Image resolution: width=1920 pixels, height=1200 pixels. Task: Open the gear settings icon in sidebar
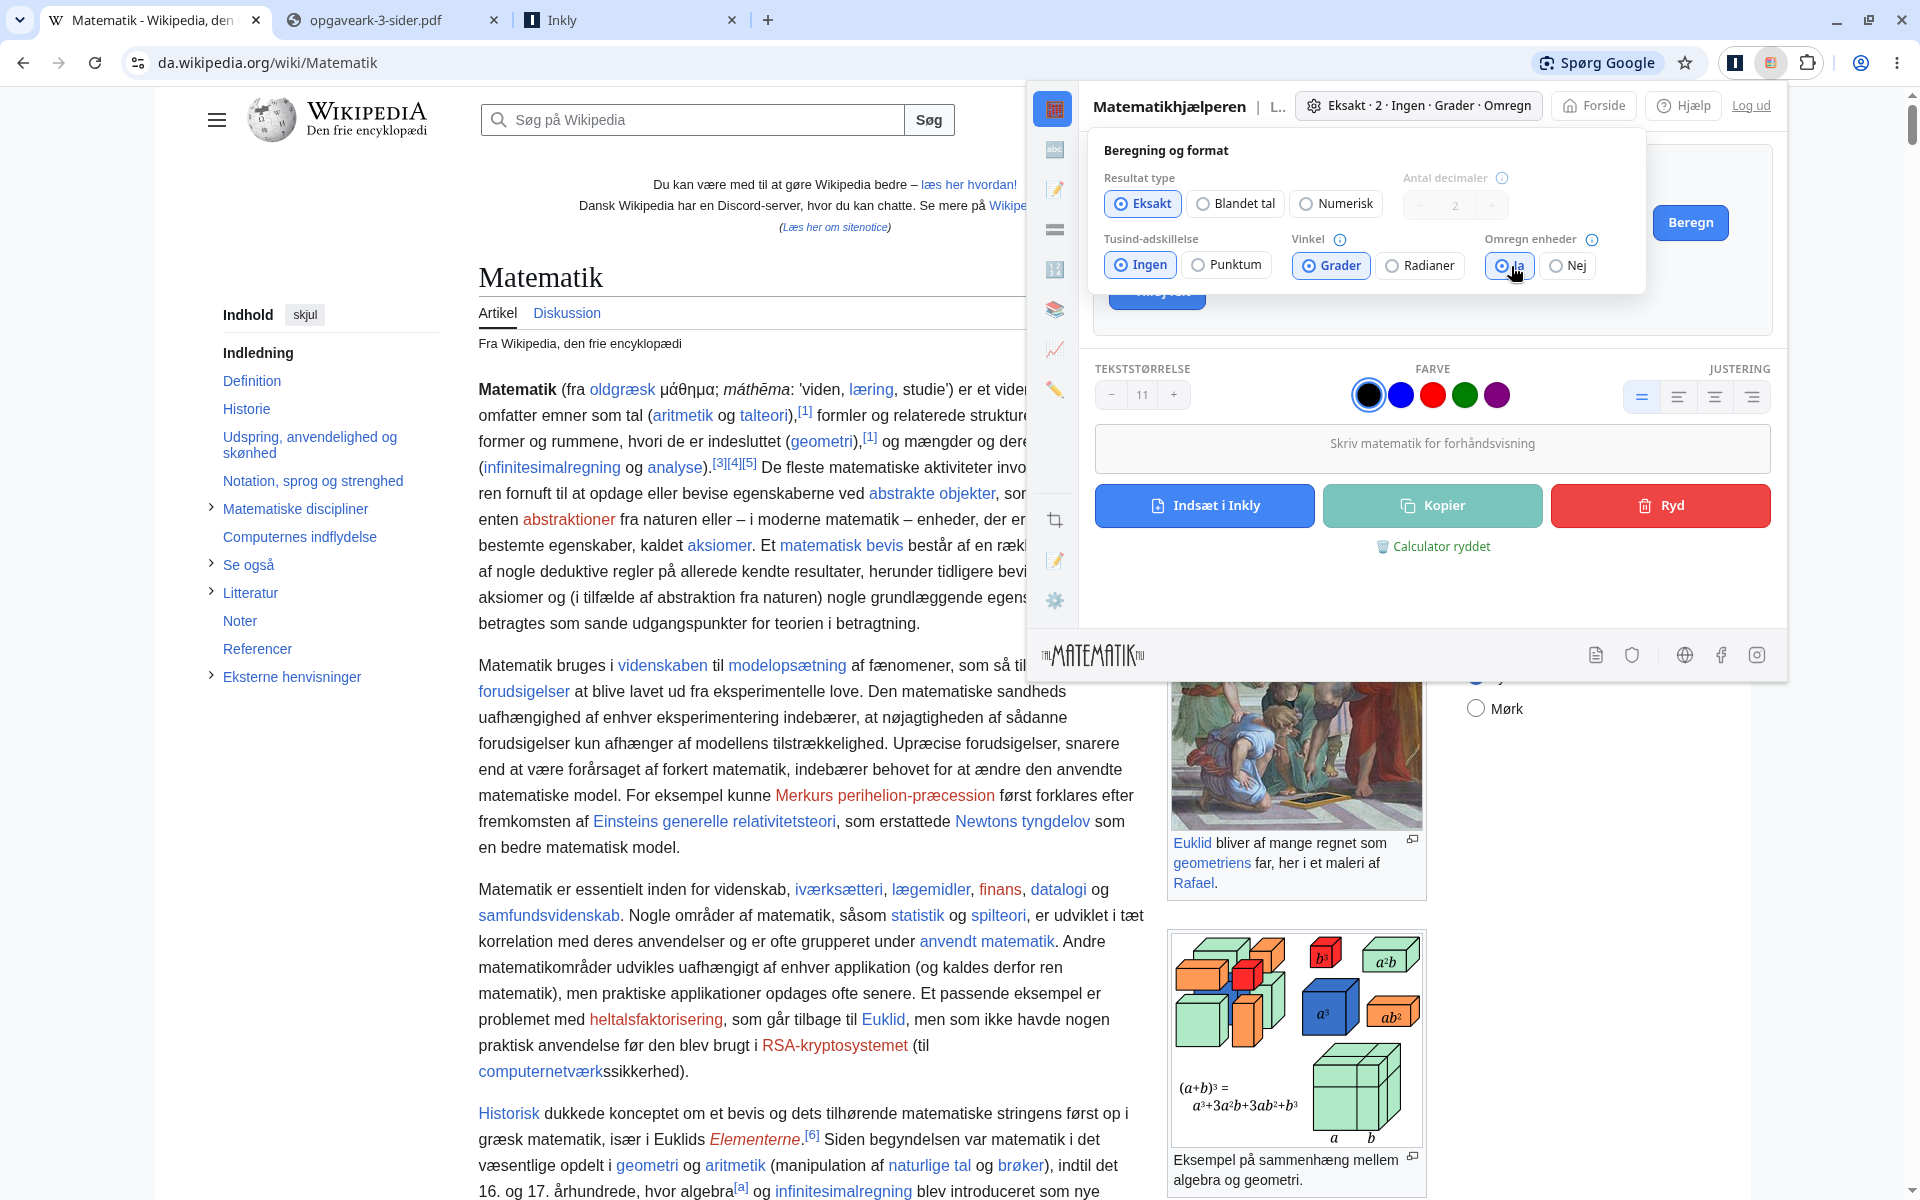(x=1054, y=601)
